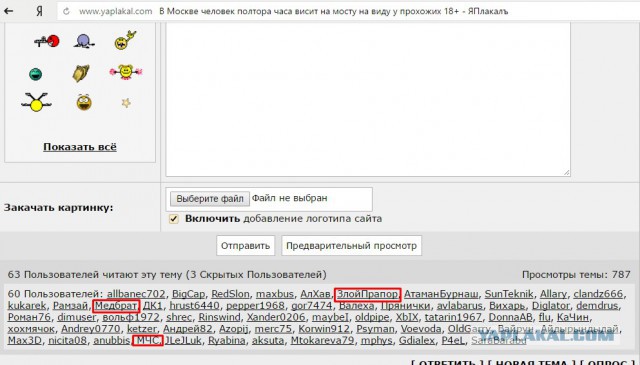Open user profile demdrus
Image resolution: width=640 pixels, height=365 pixels.
(x=596, y=305)
